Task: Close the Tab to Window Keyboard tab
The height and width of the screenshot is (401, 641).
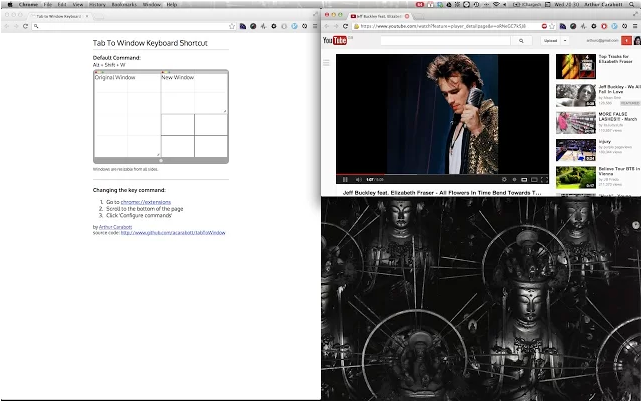Action: 87,16
